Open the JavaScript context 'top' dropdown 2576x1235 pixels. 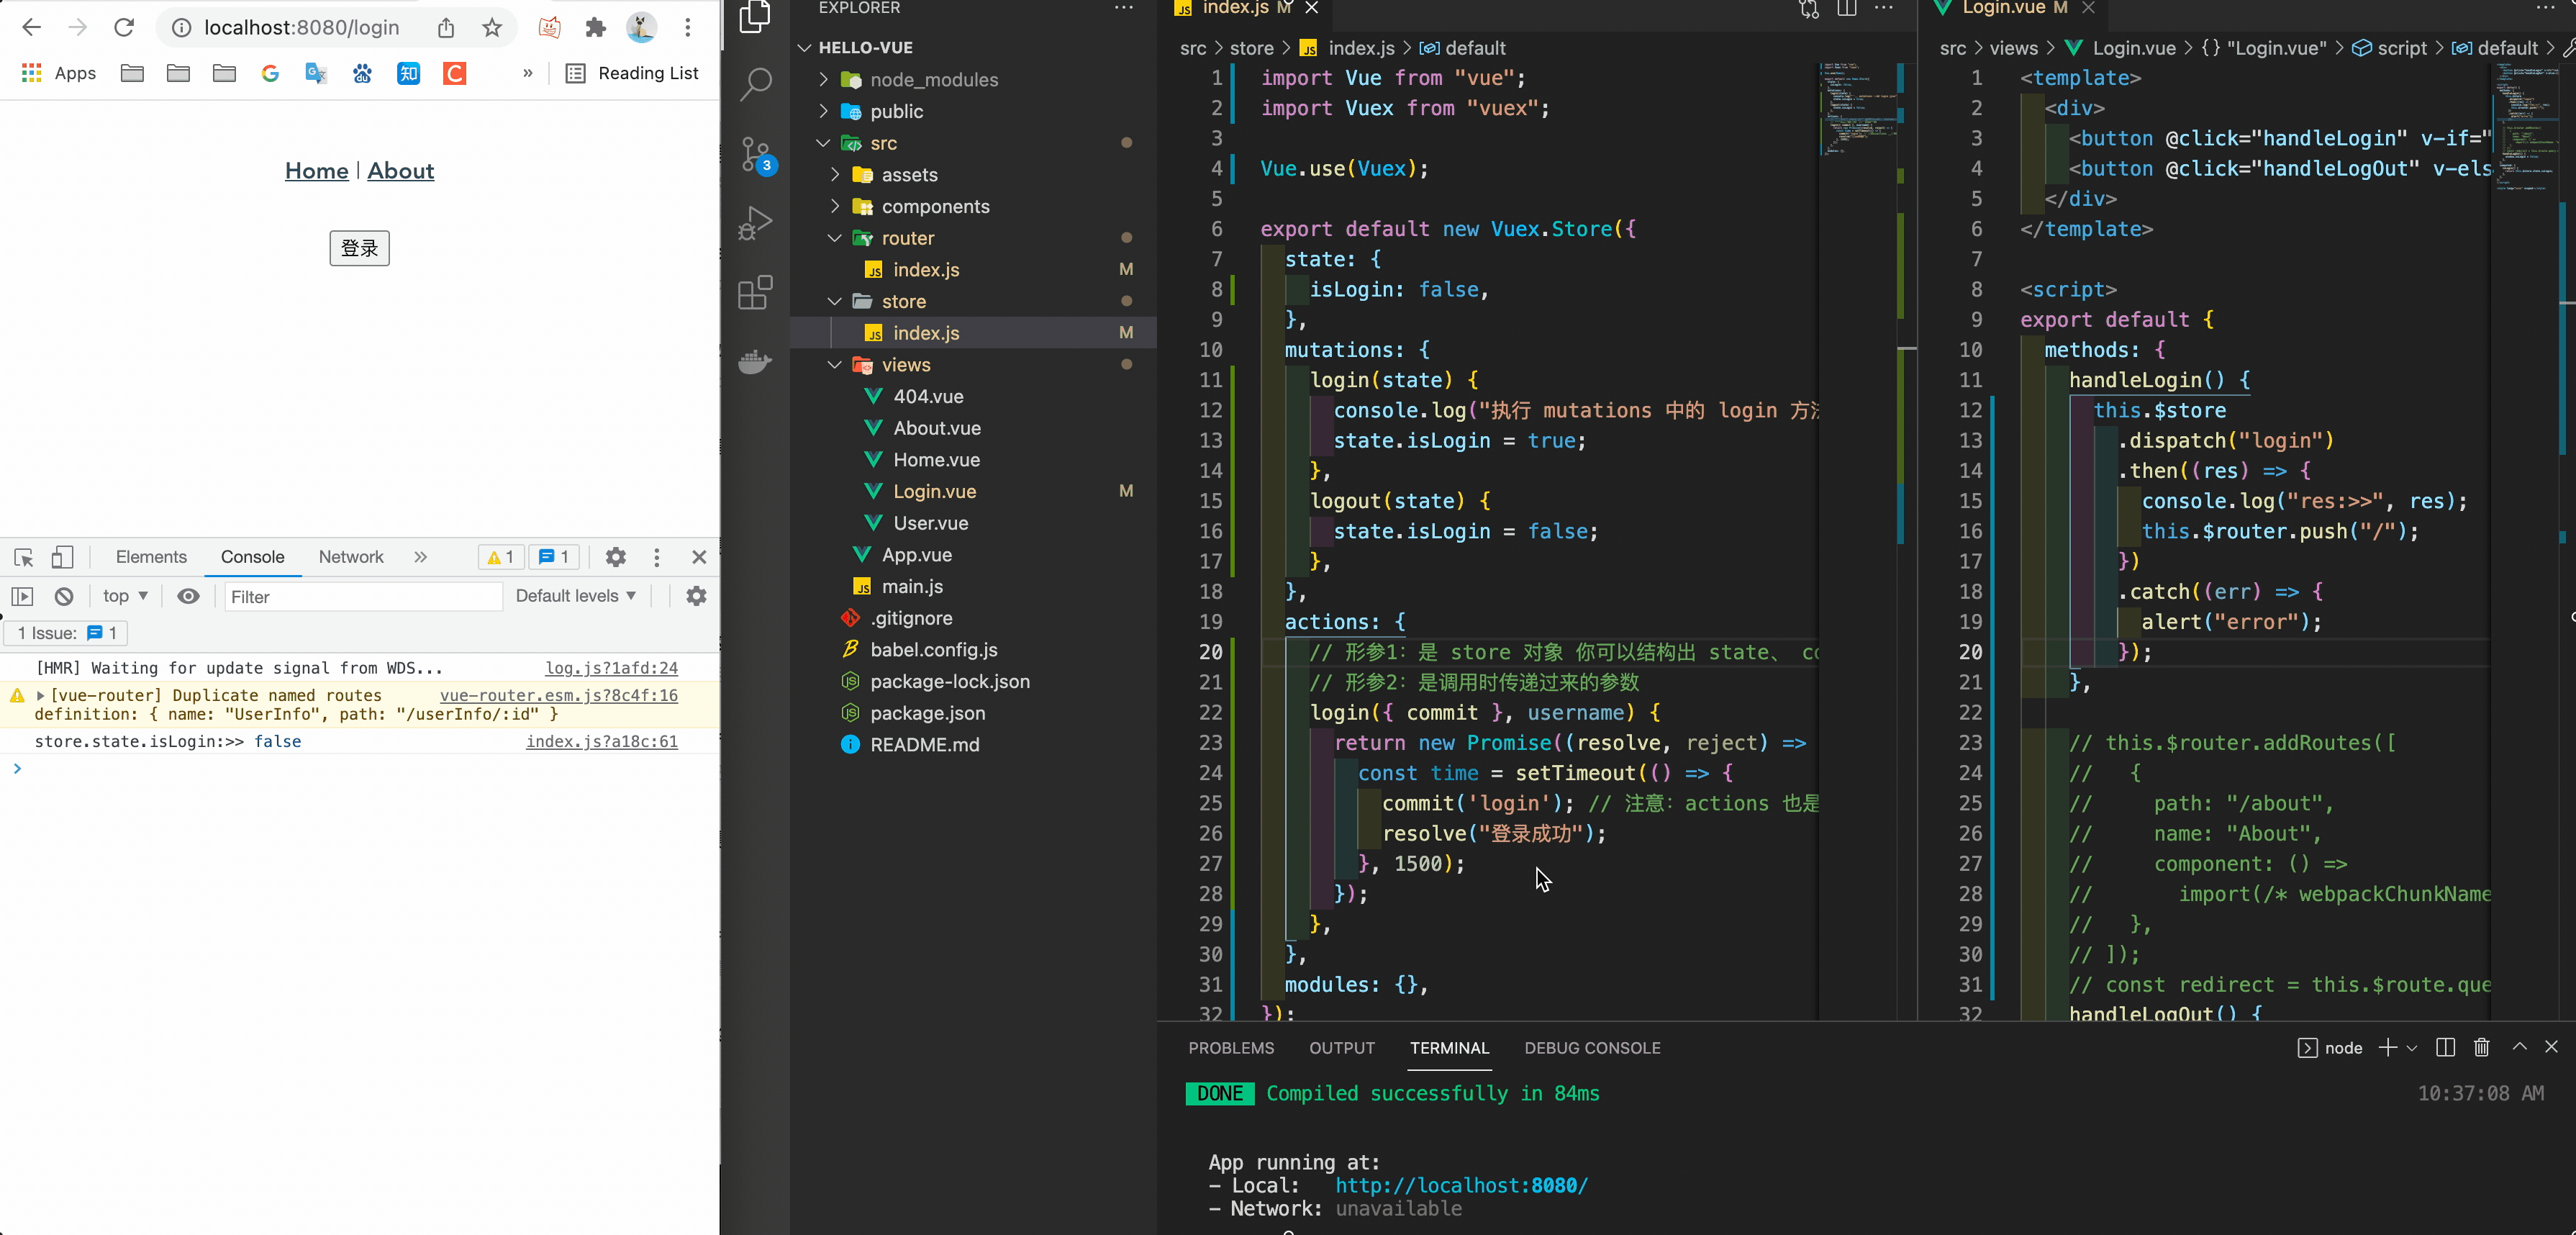pos(125,596)
